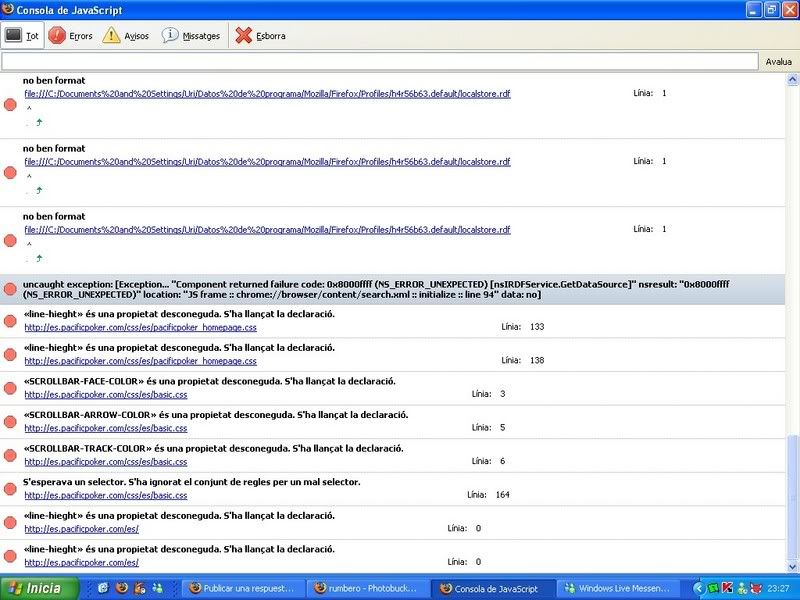Click error icon for line-hieght Línia 133 entry
Screen dimensions: 800x600
click(x=10, y=321)
